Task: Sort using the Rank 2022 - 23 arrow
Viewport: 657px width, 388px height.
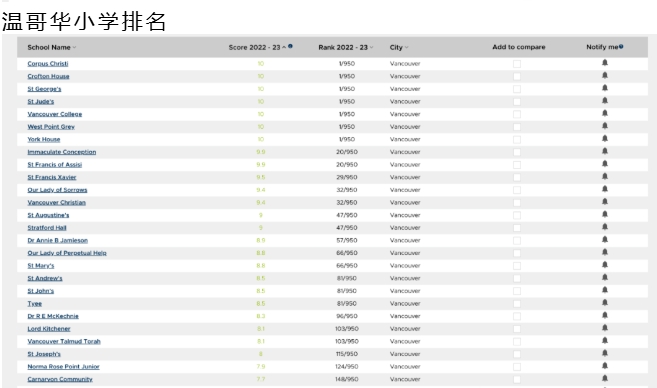Action: tap(371, 47)
